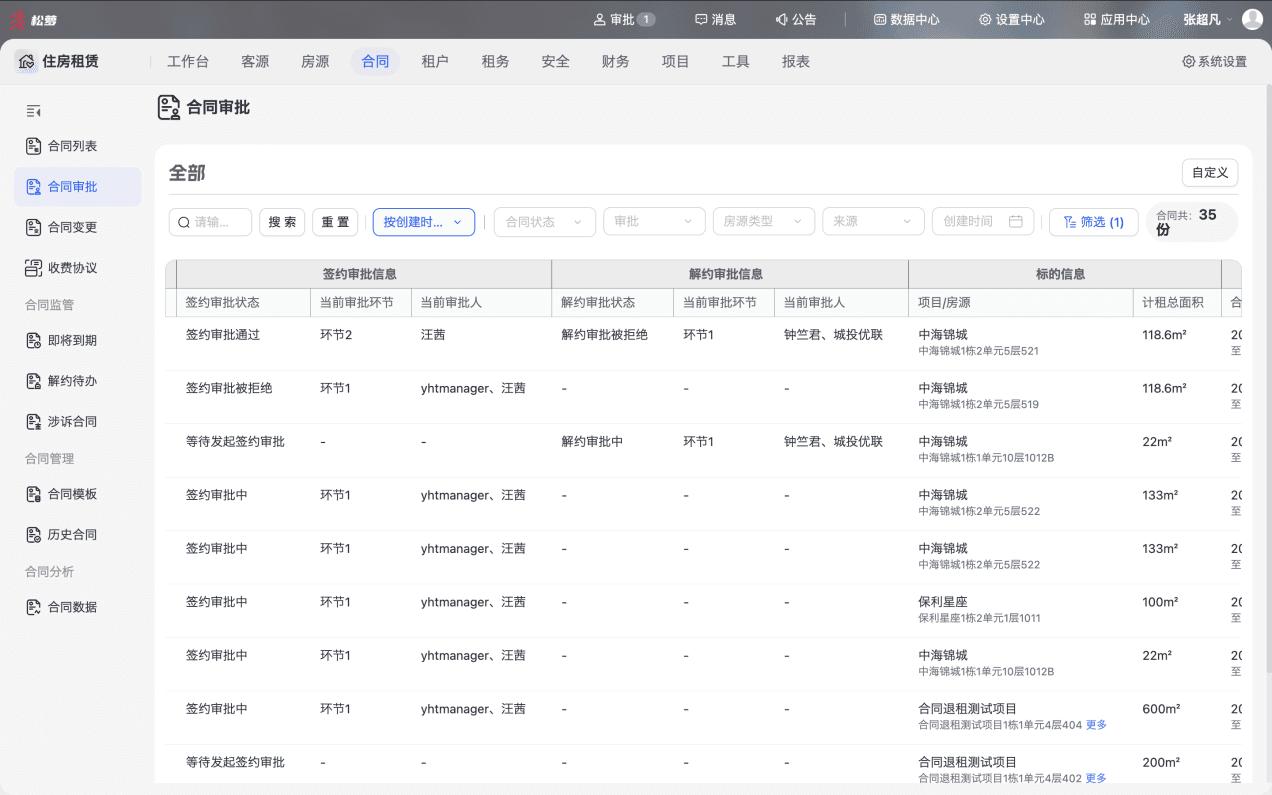Click 签约审批通过 status cell
Screen dimensions: 1272x795
coord(223,335)
